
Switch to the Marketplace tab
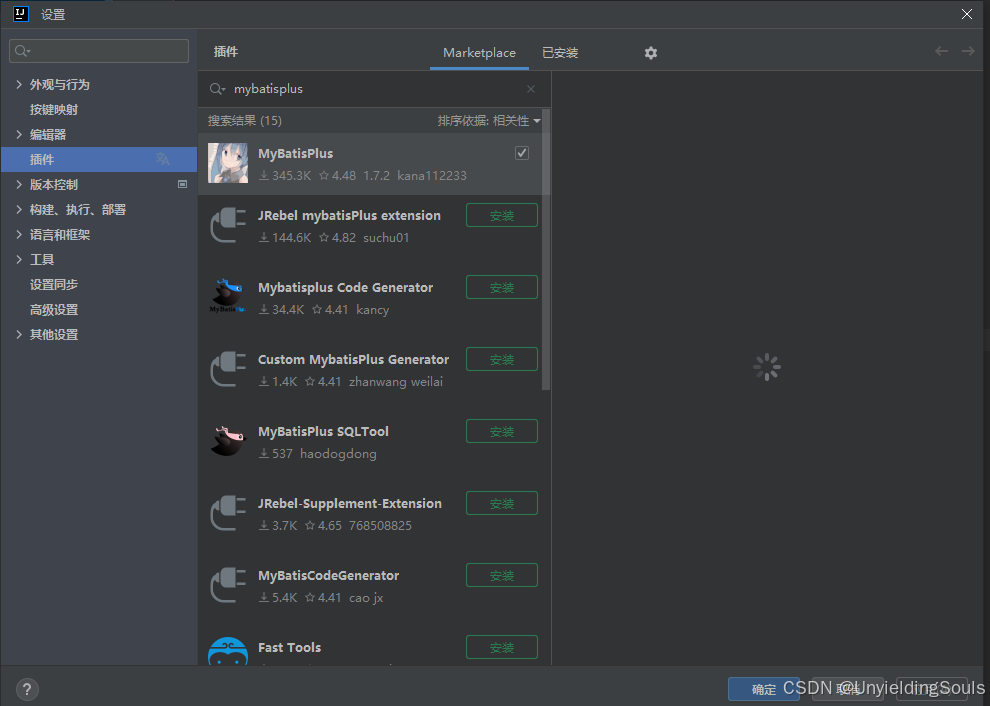point(479,53)
